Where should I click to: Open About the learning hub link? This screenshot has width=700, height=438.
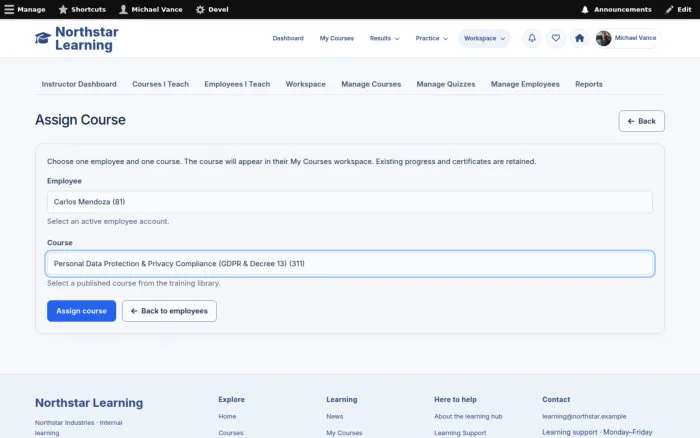pyautogui.click(x=468, y=416)
